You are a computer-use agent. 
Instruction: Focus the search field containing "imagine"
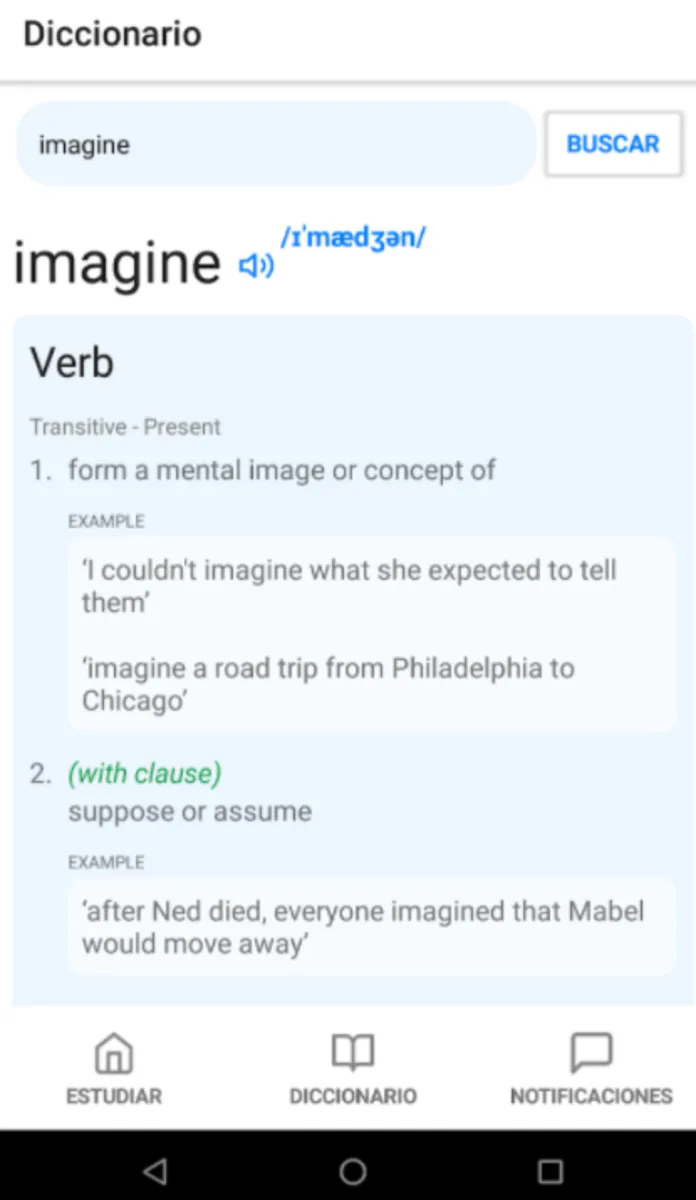click(x=276, y=144)
